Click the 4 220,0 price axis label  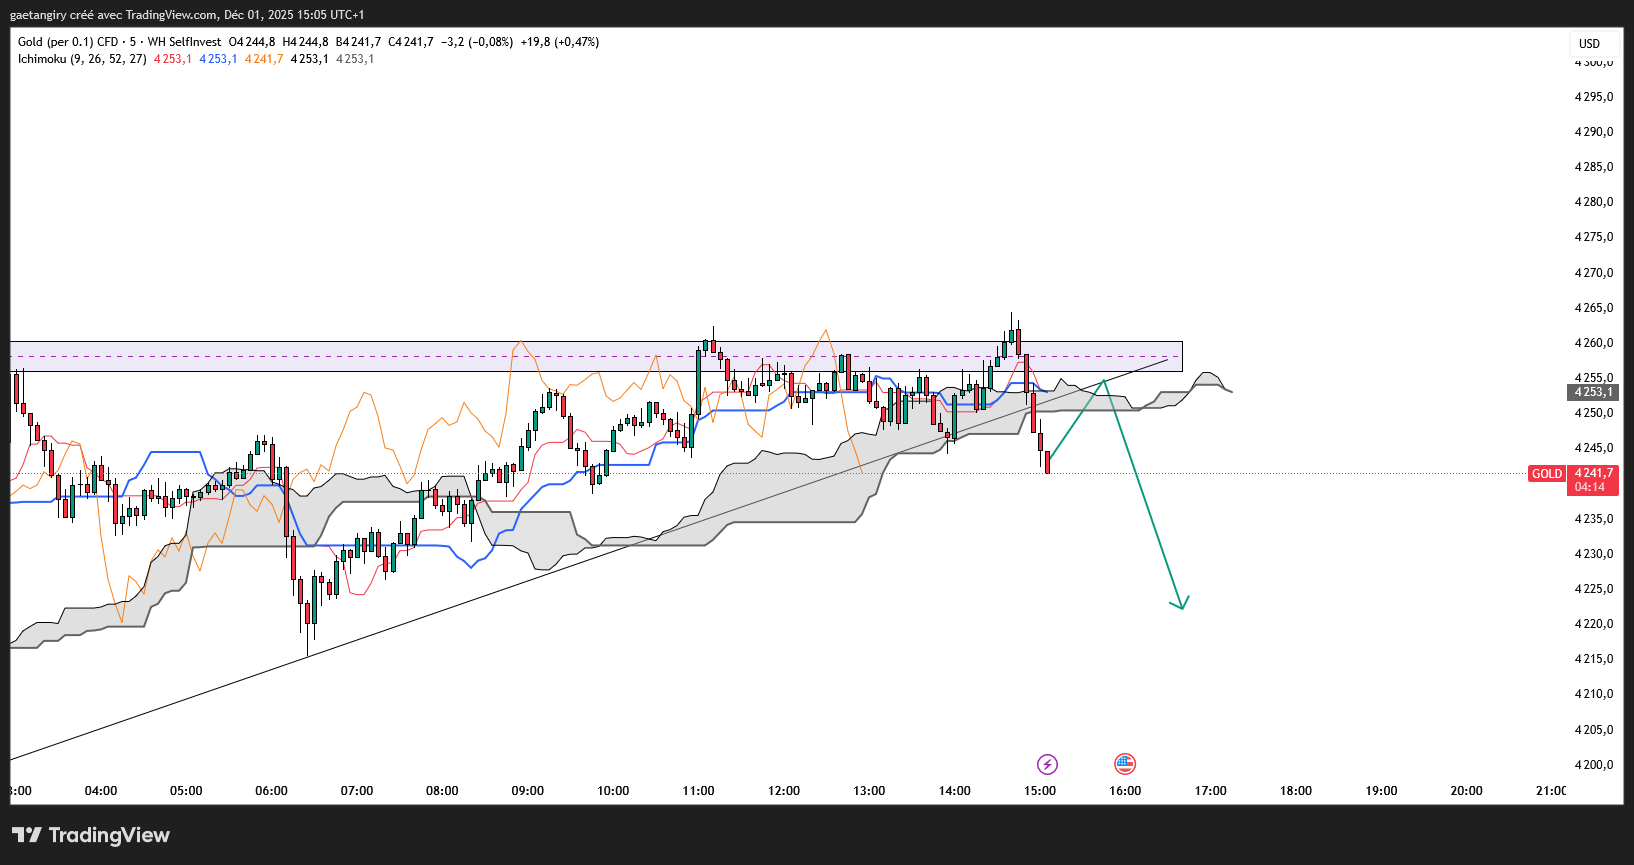click(1594, 624)
